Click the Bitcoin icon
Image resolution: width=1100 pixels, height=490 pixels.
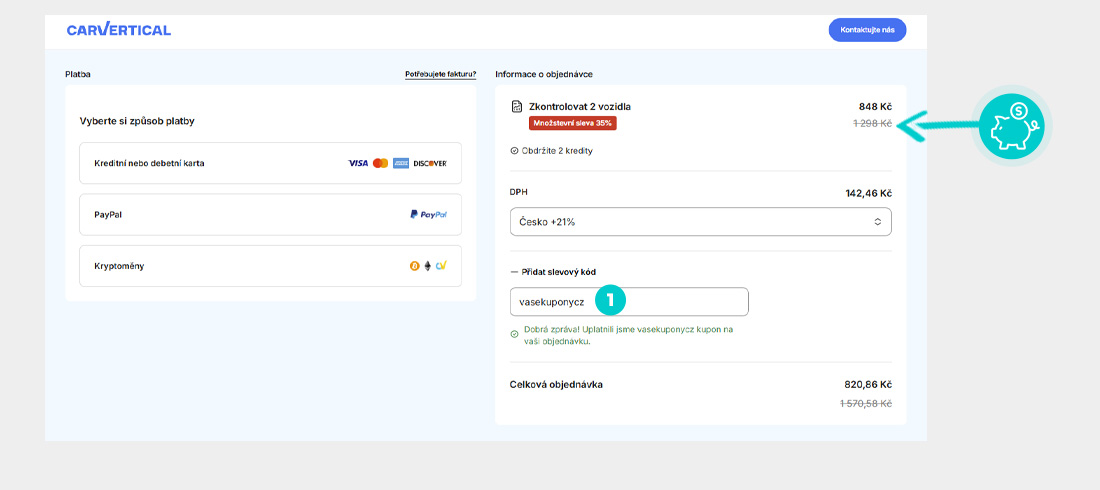click(x=414, y=266)
